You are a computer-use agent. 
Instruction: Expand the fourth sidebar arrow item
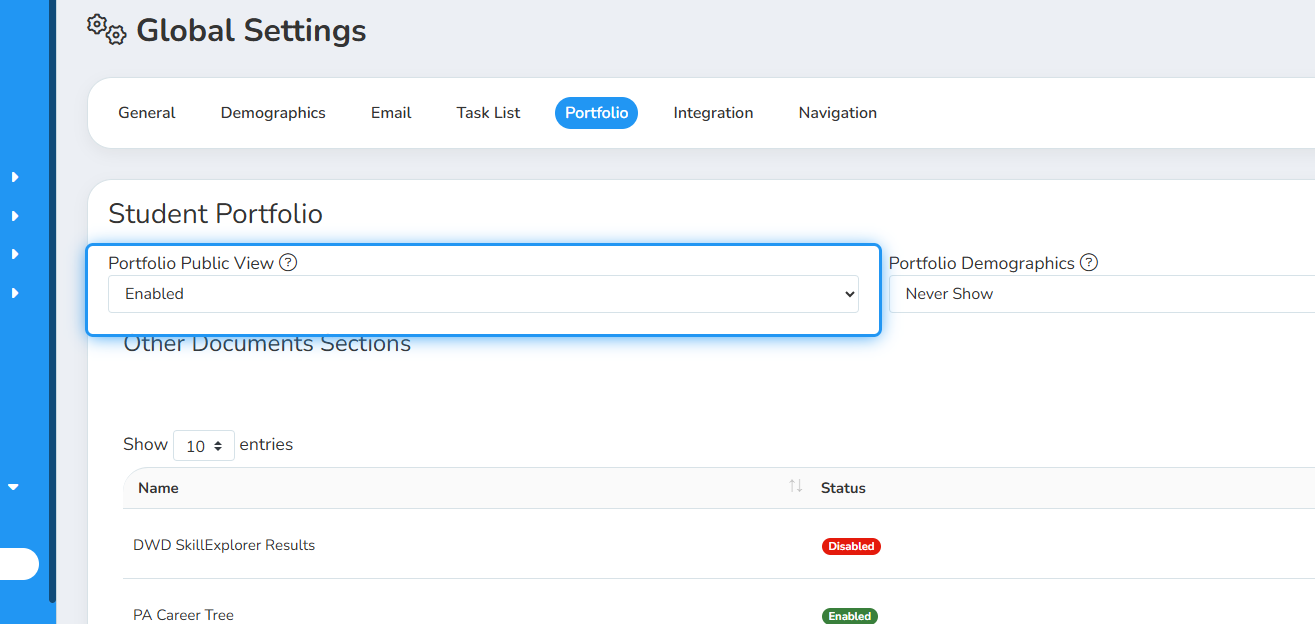point(15,293)
